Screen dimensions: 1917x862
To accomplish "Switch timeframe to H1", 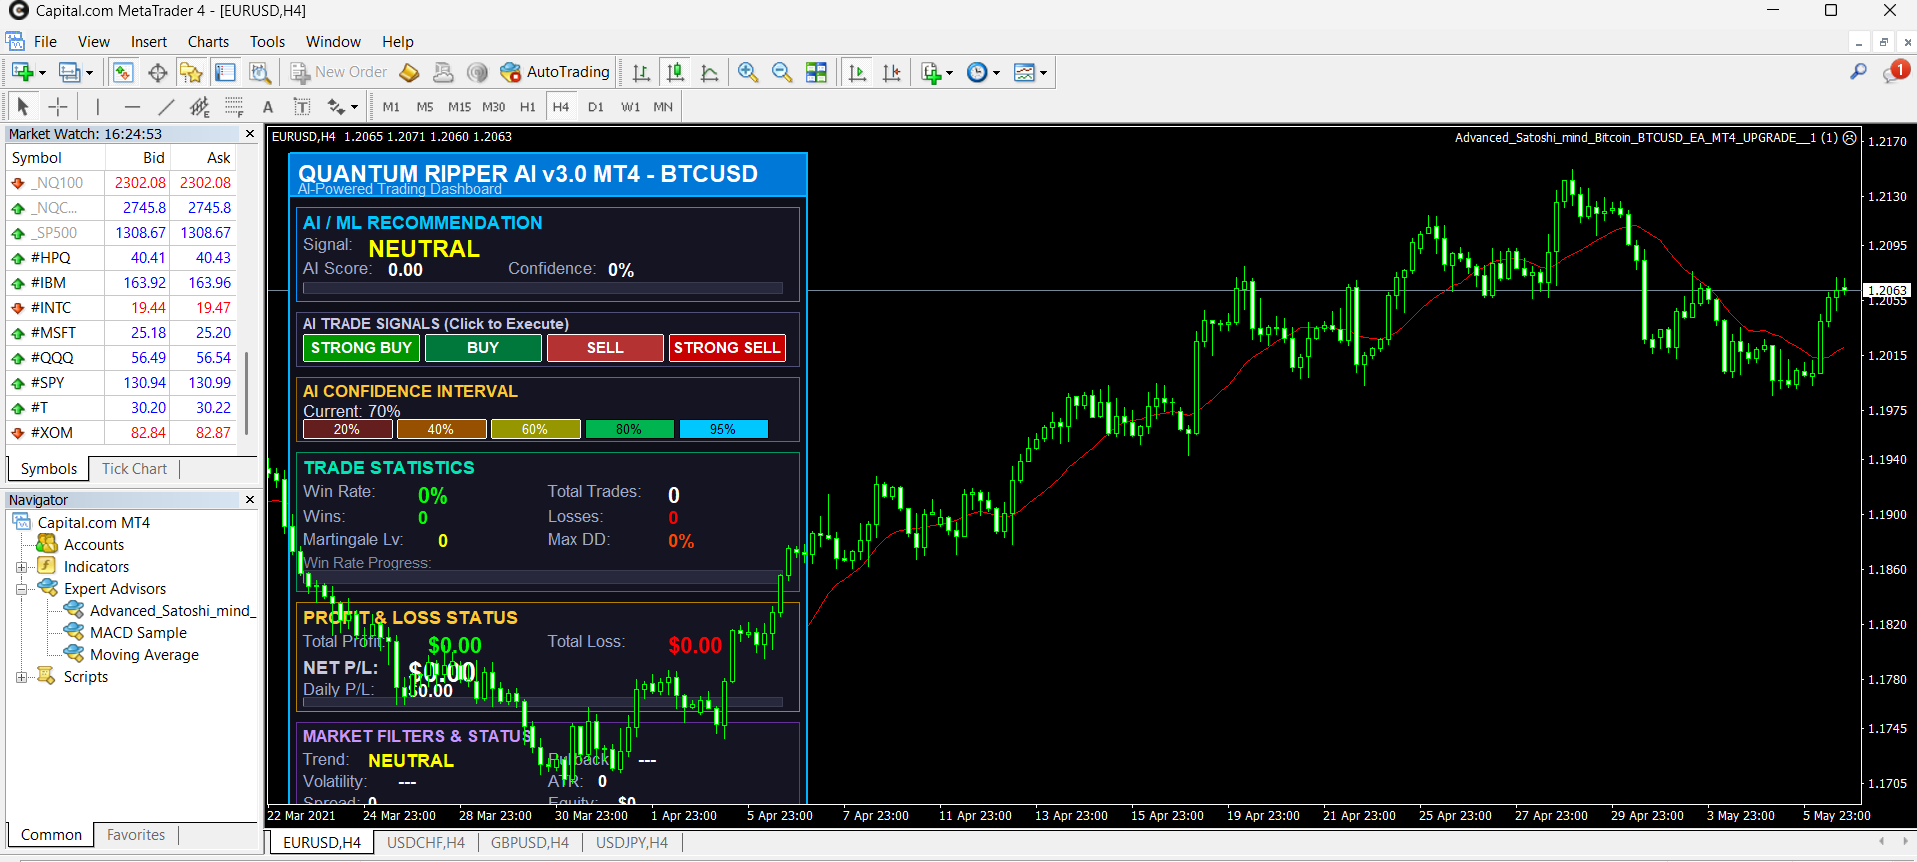I will click(528, 107).
